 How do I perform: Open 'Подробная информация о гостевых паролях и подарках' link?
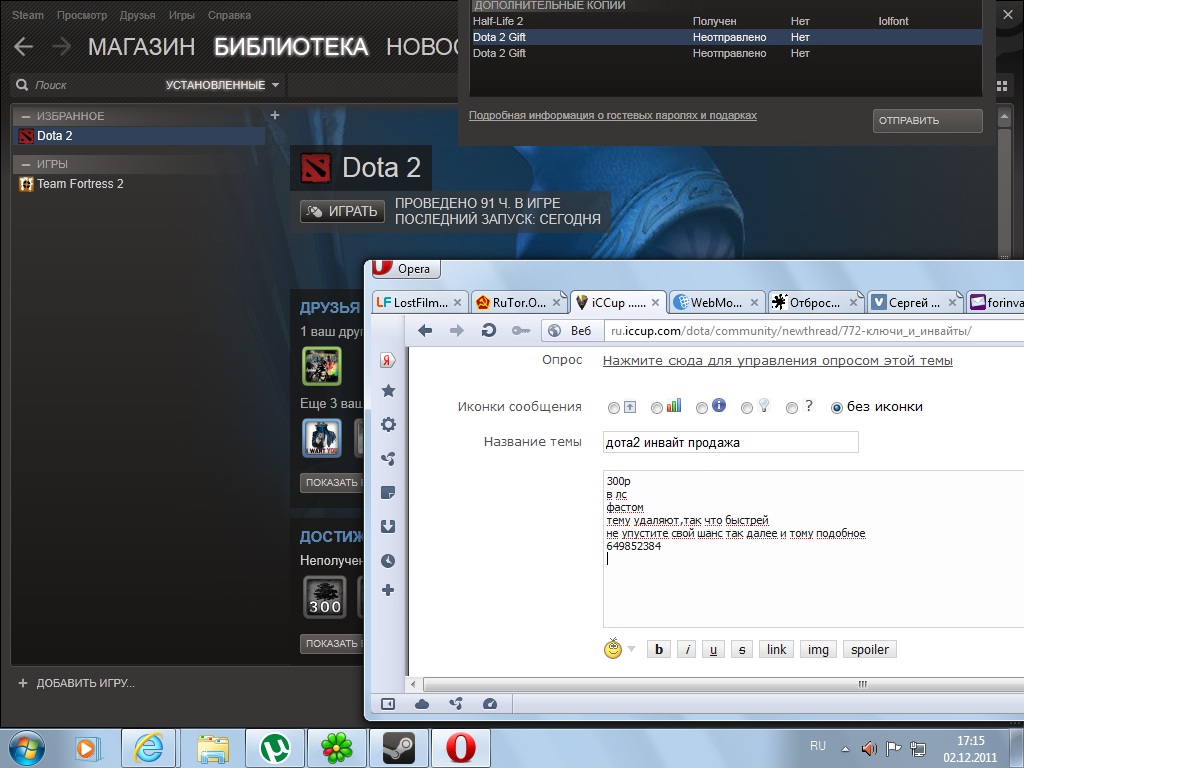coord(613,115)
